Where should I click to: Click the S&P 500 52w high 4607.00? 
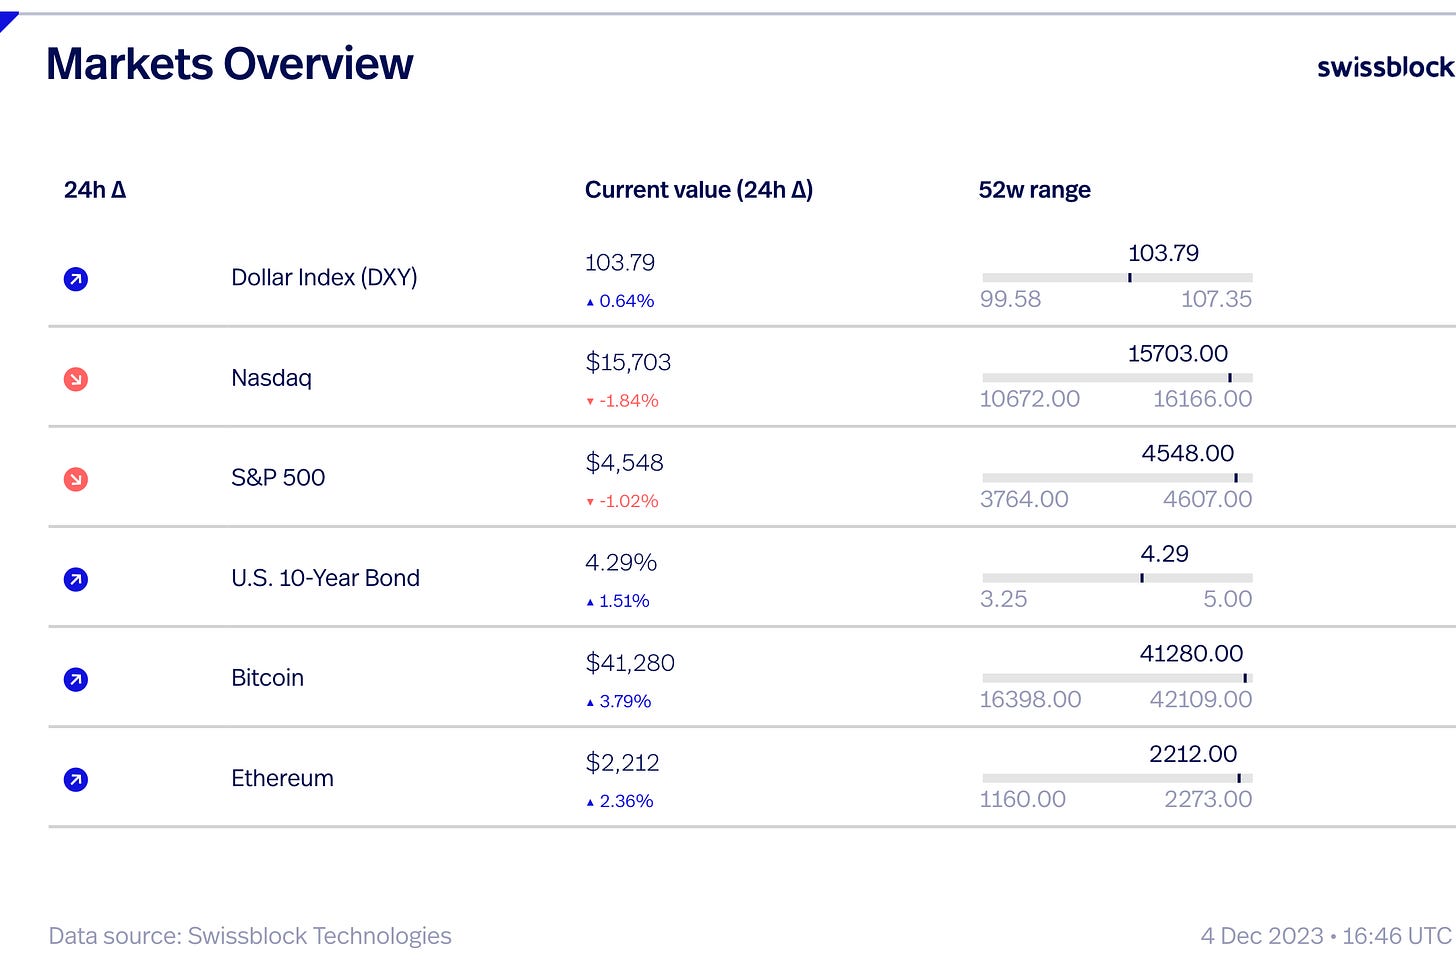click(x=1207, y=499)
